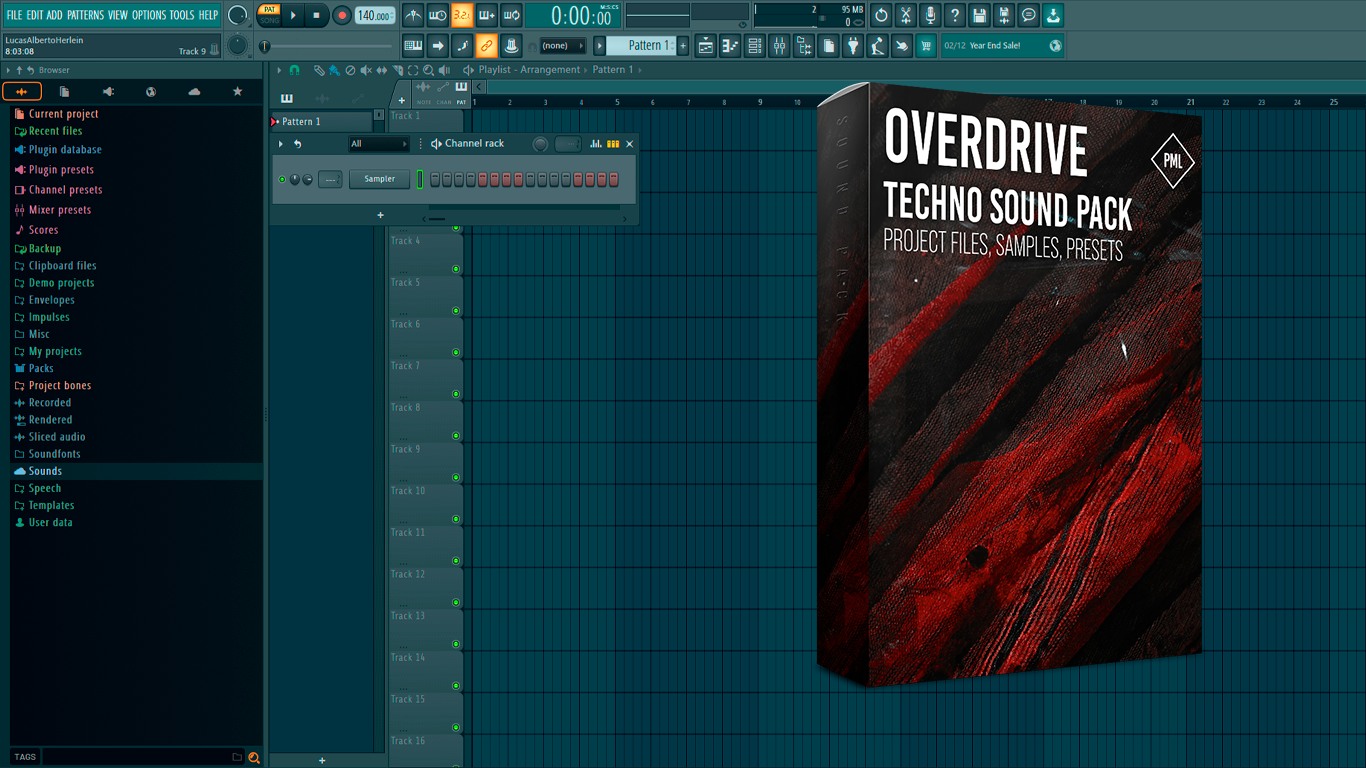Viewport: 1366px width, 768px height.
Task: Expand the Plugin database folder
Action: coord(65,150)
